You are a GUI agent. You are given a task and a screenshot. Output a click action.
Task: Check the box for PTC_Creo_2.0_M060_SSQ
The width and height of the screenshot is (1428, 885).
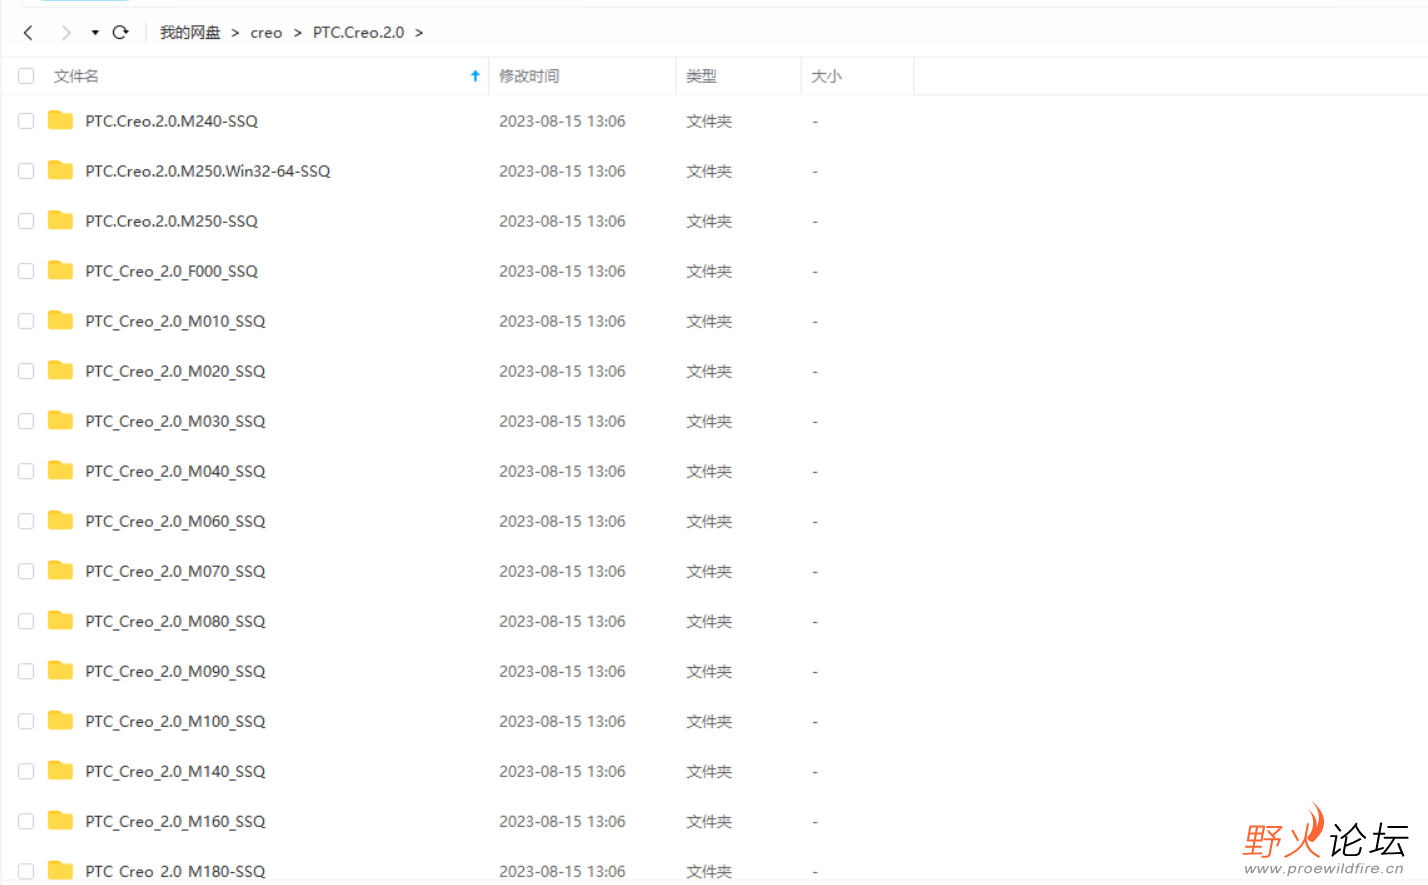(26, 521)
